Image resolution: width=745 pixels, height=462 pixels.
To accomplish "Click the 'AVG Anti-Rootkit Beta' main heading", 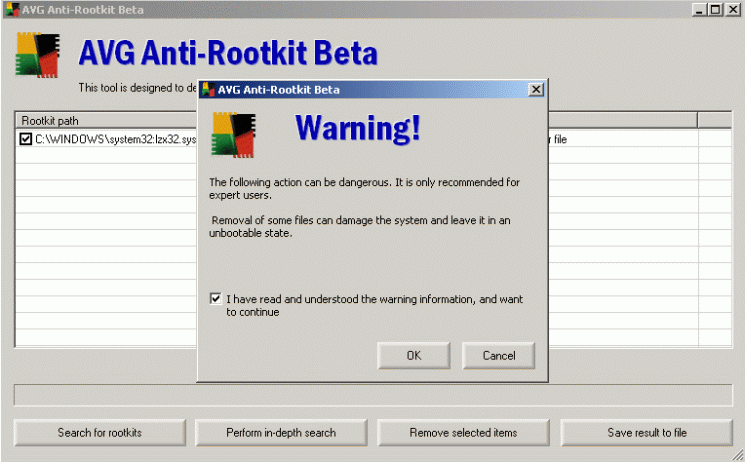I will (x=228, y=52).
